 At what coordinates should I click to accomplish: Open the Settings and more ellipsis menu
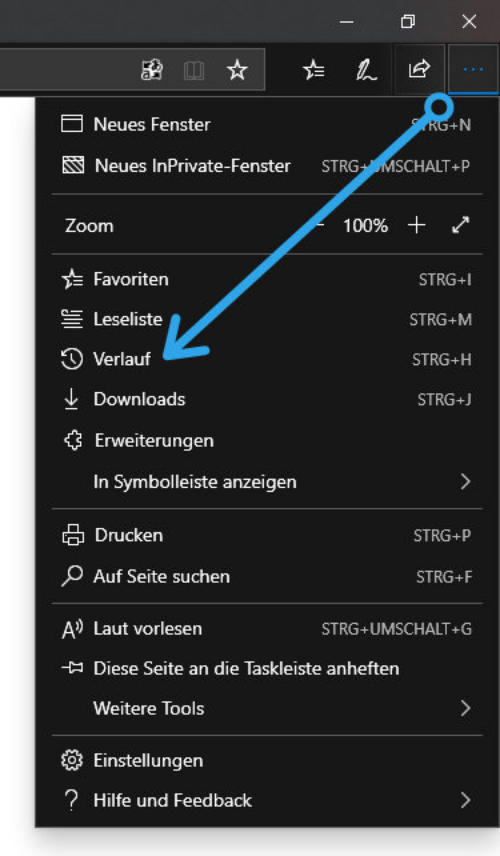pos(473,69)
